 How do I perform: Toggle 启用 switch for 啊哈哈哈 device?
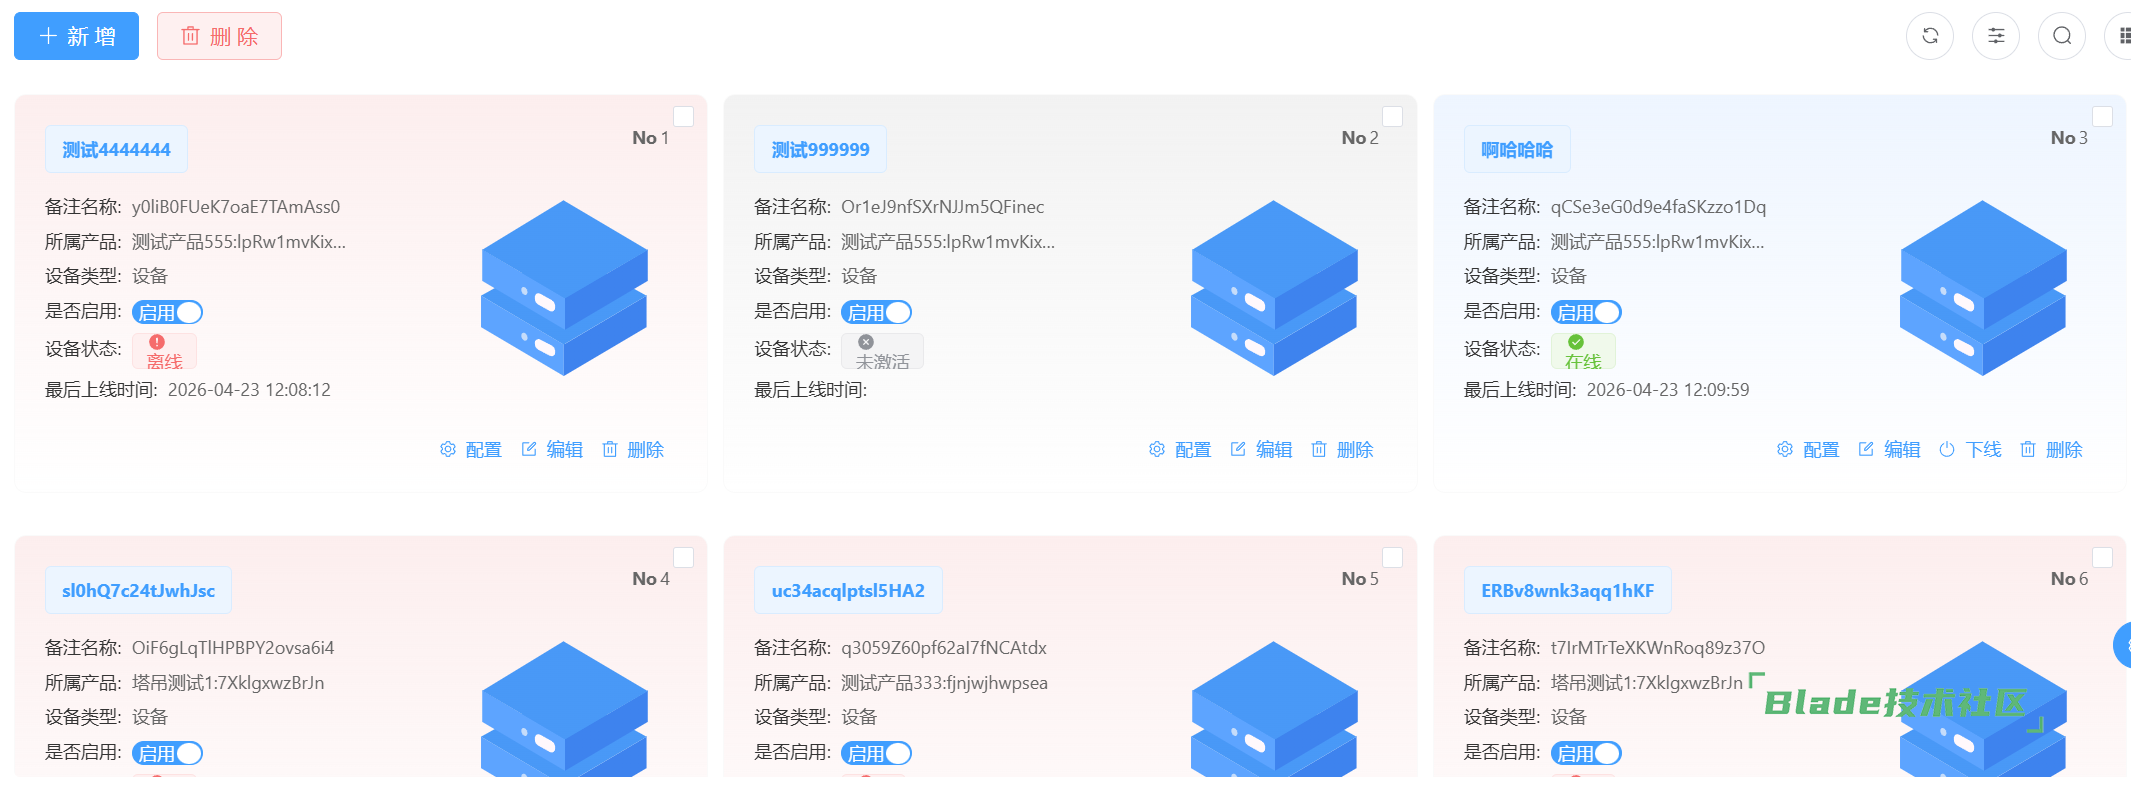1586,313
